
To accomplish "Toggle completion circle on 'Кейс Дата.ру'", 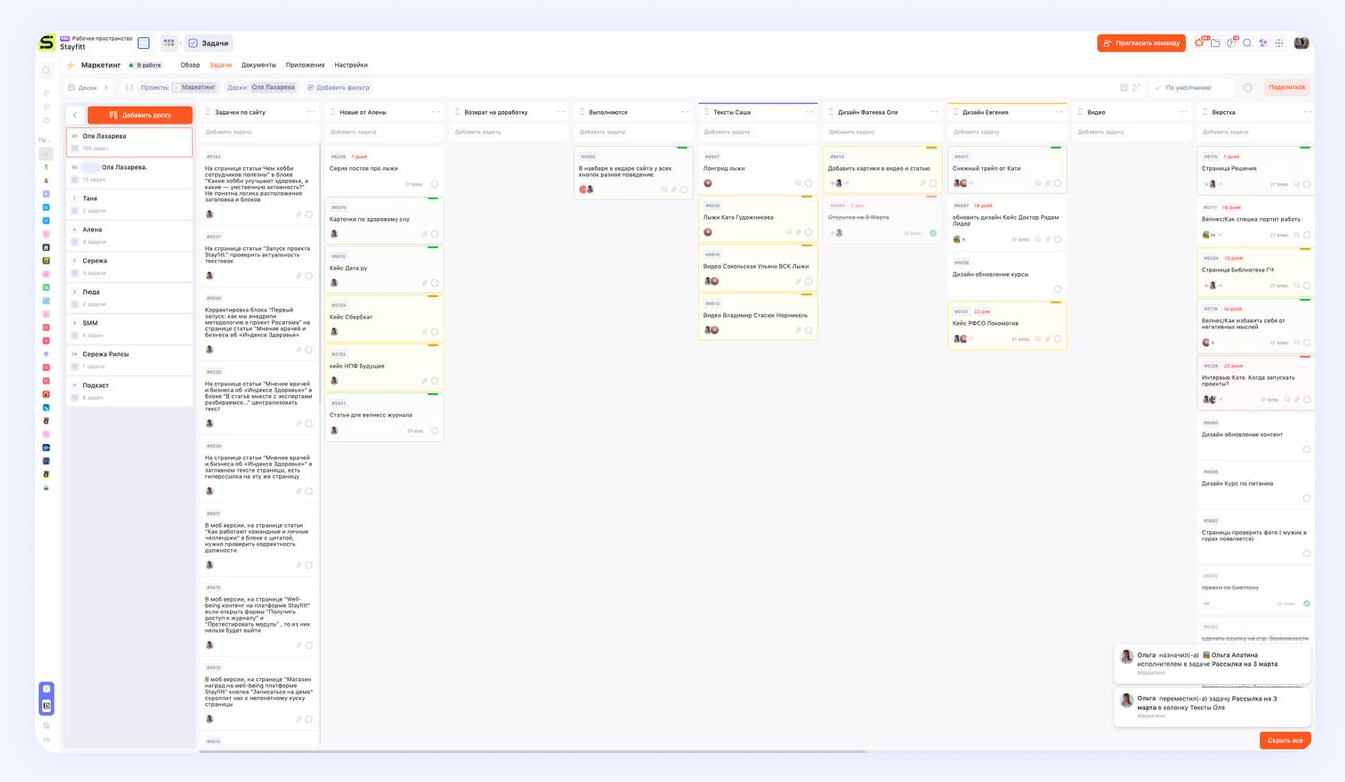I will (x=435, y=283).
